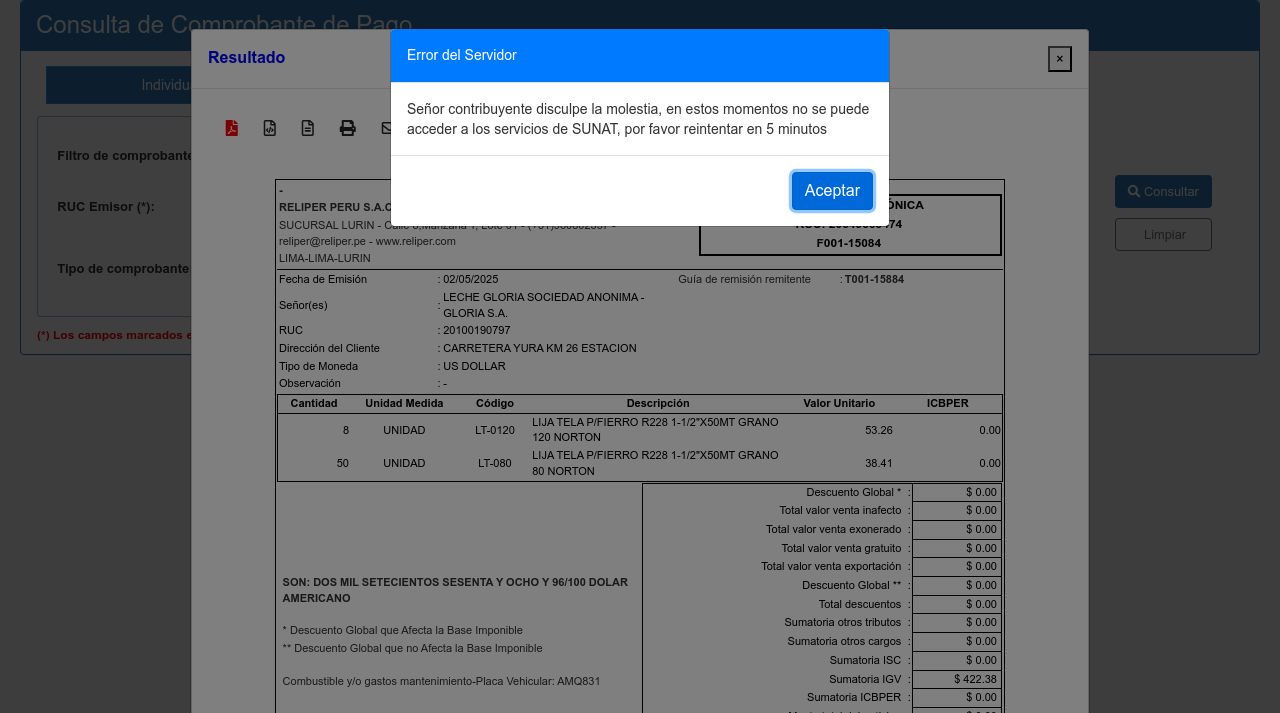The height and width of the screenshot is (713, 1280).
Task: Click the SUNAT error message text
Action: coord(637,119)
